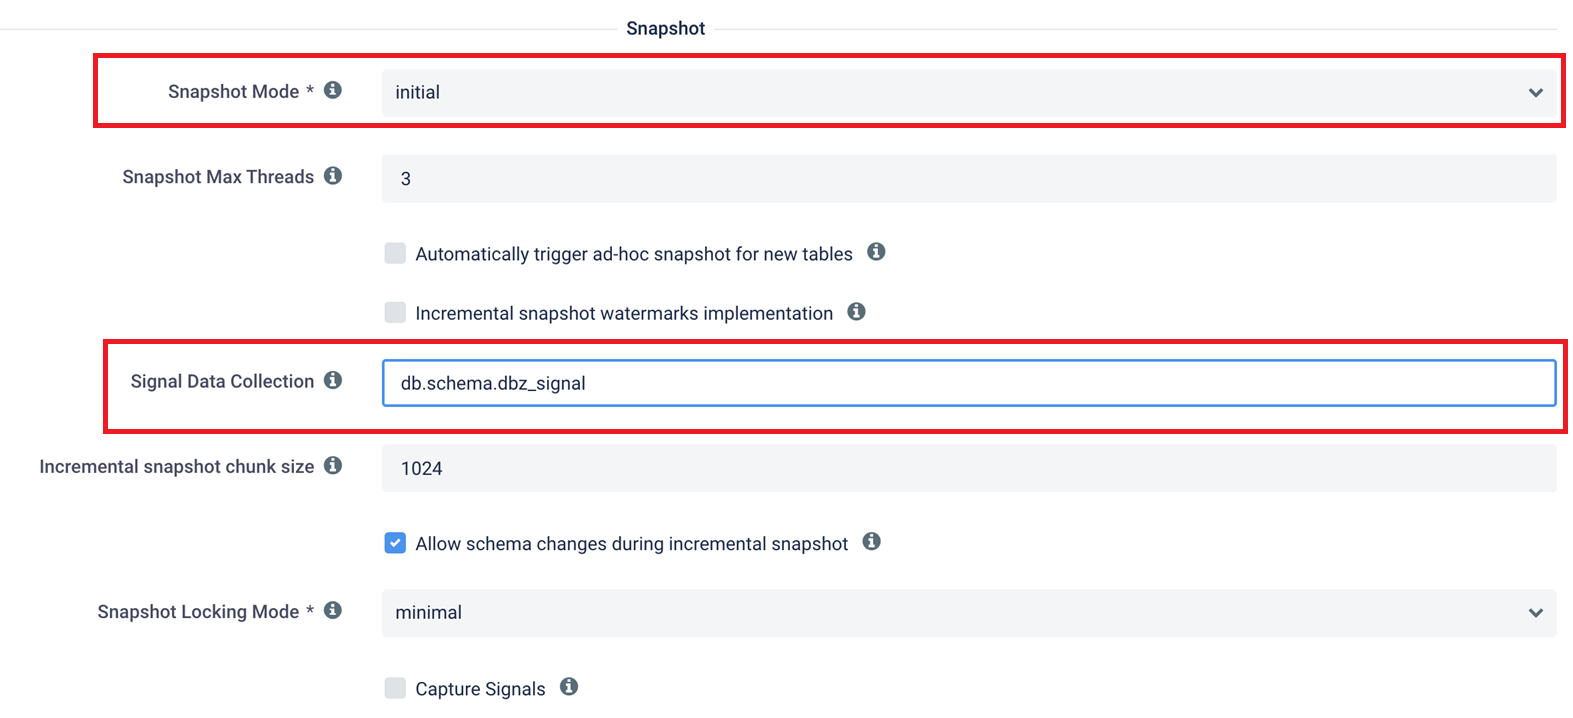This screenshot has width=1573, height=718.
Task: Open the Snapshot Mode dropdown showing initial
Action: point(969,92)
